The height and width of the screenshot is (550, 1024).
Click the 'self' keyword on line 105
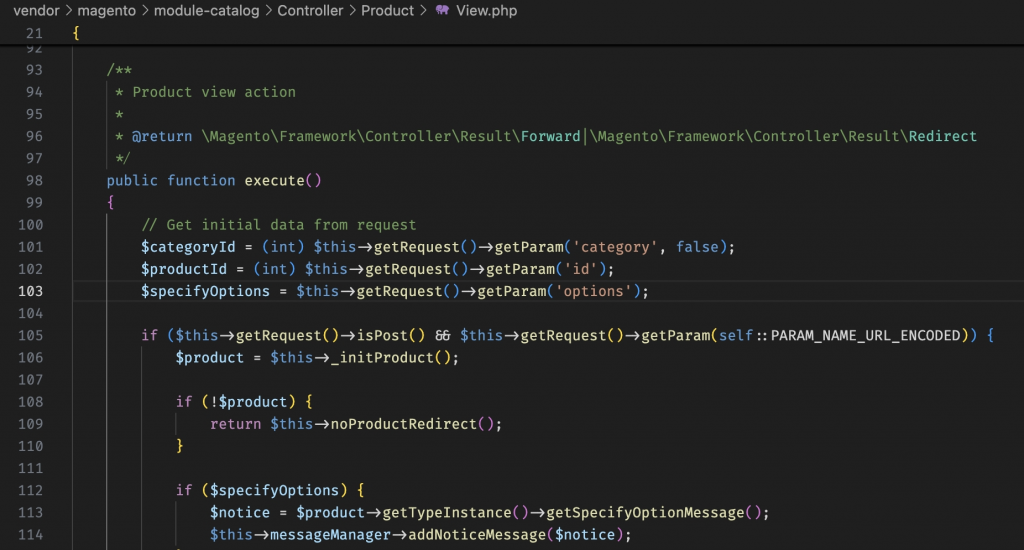coord(735,335)
